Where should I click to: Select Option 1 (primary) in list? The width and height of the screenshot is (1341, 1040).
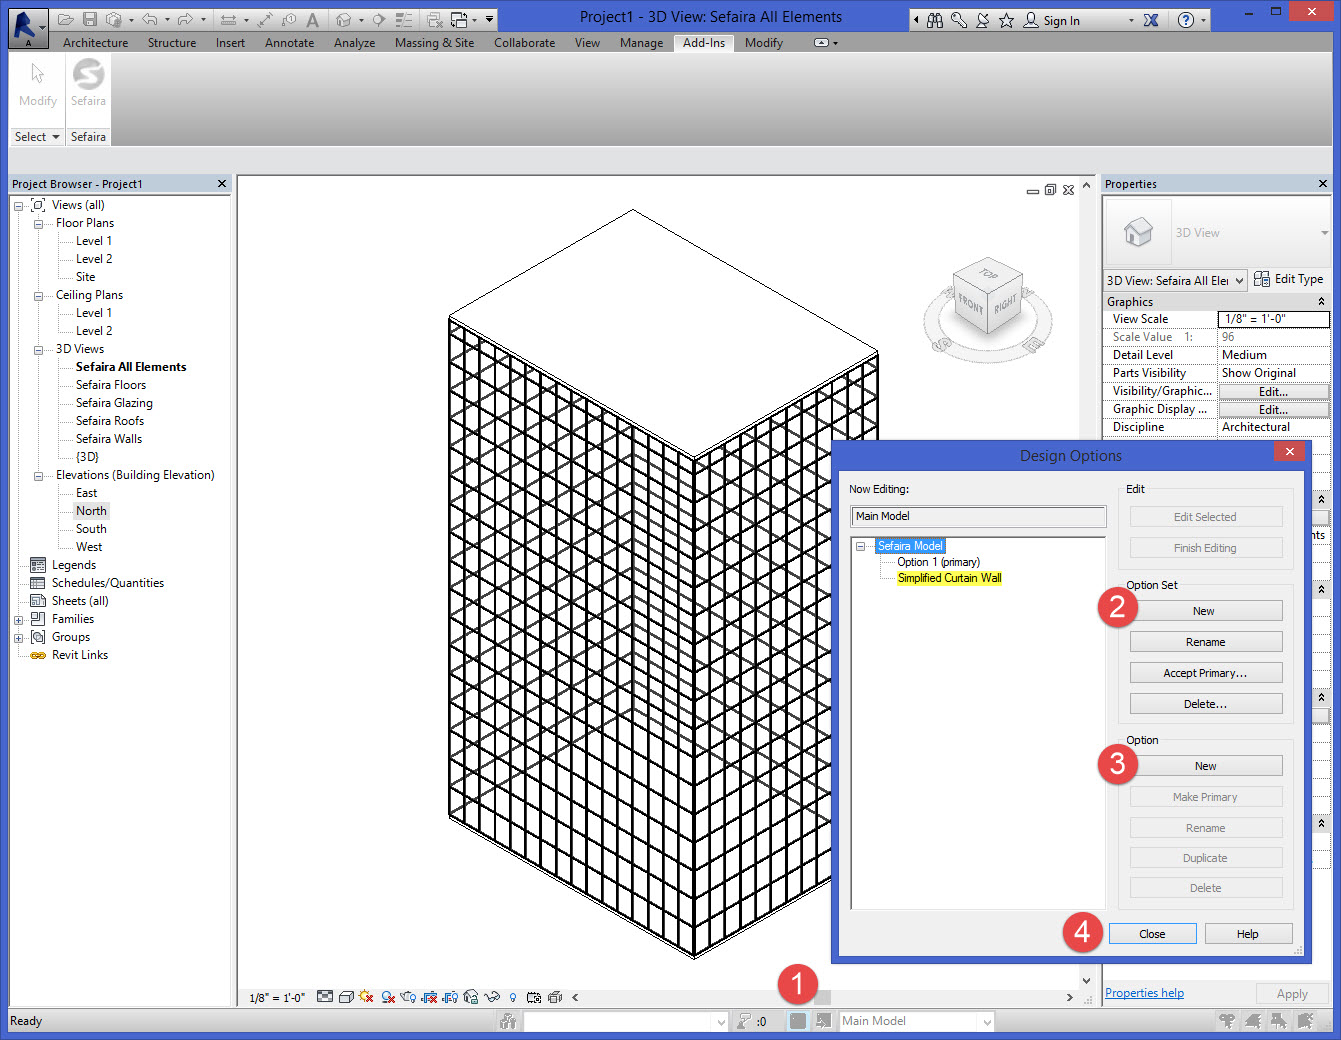pyautogui.click(x=938, y=562)
